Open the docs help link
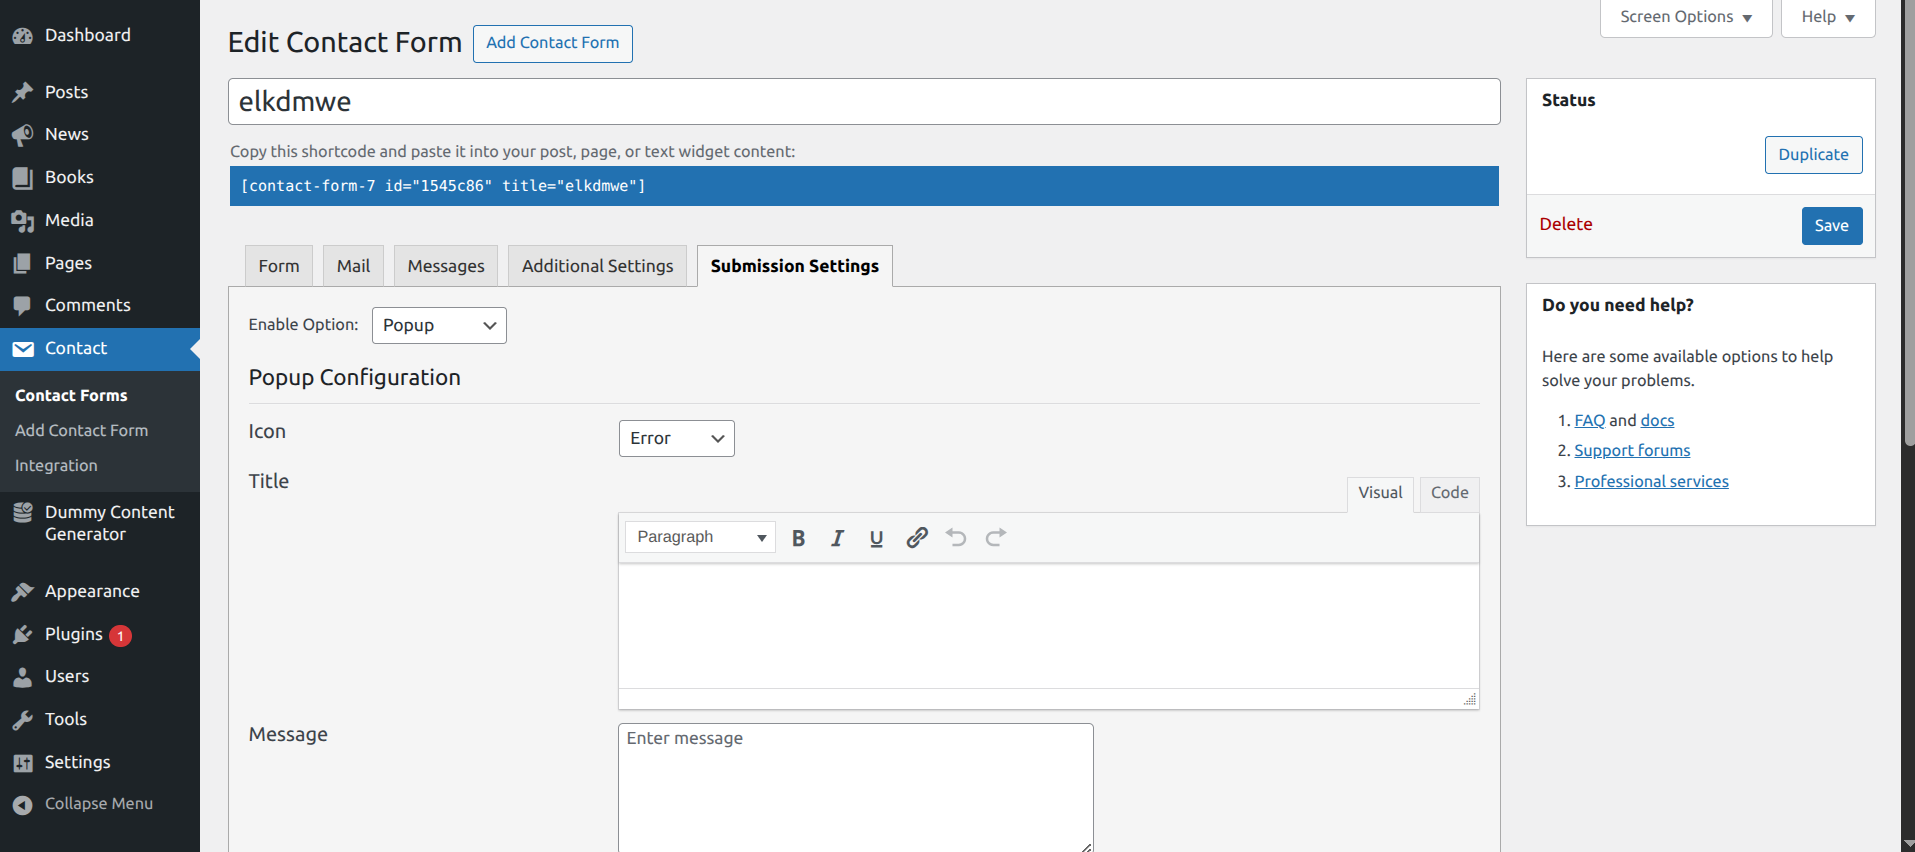Viewport: 1915px width, 852px height. pyautogui.click(x=1657, y=421)
